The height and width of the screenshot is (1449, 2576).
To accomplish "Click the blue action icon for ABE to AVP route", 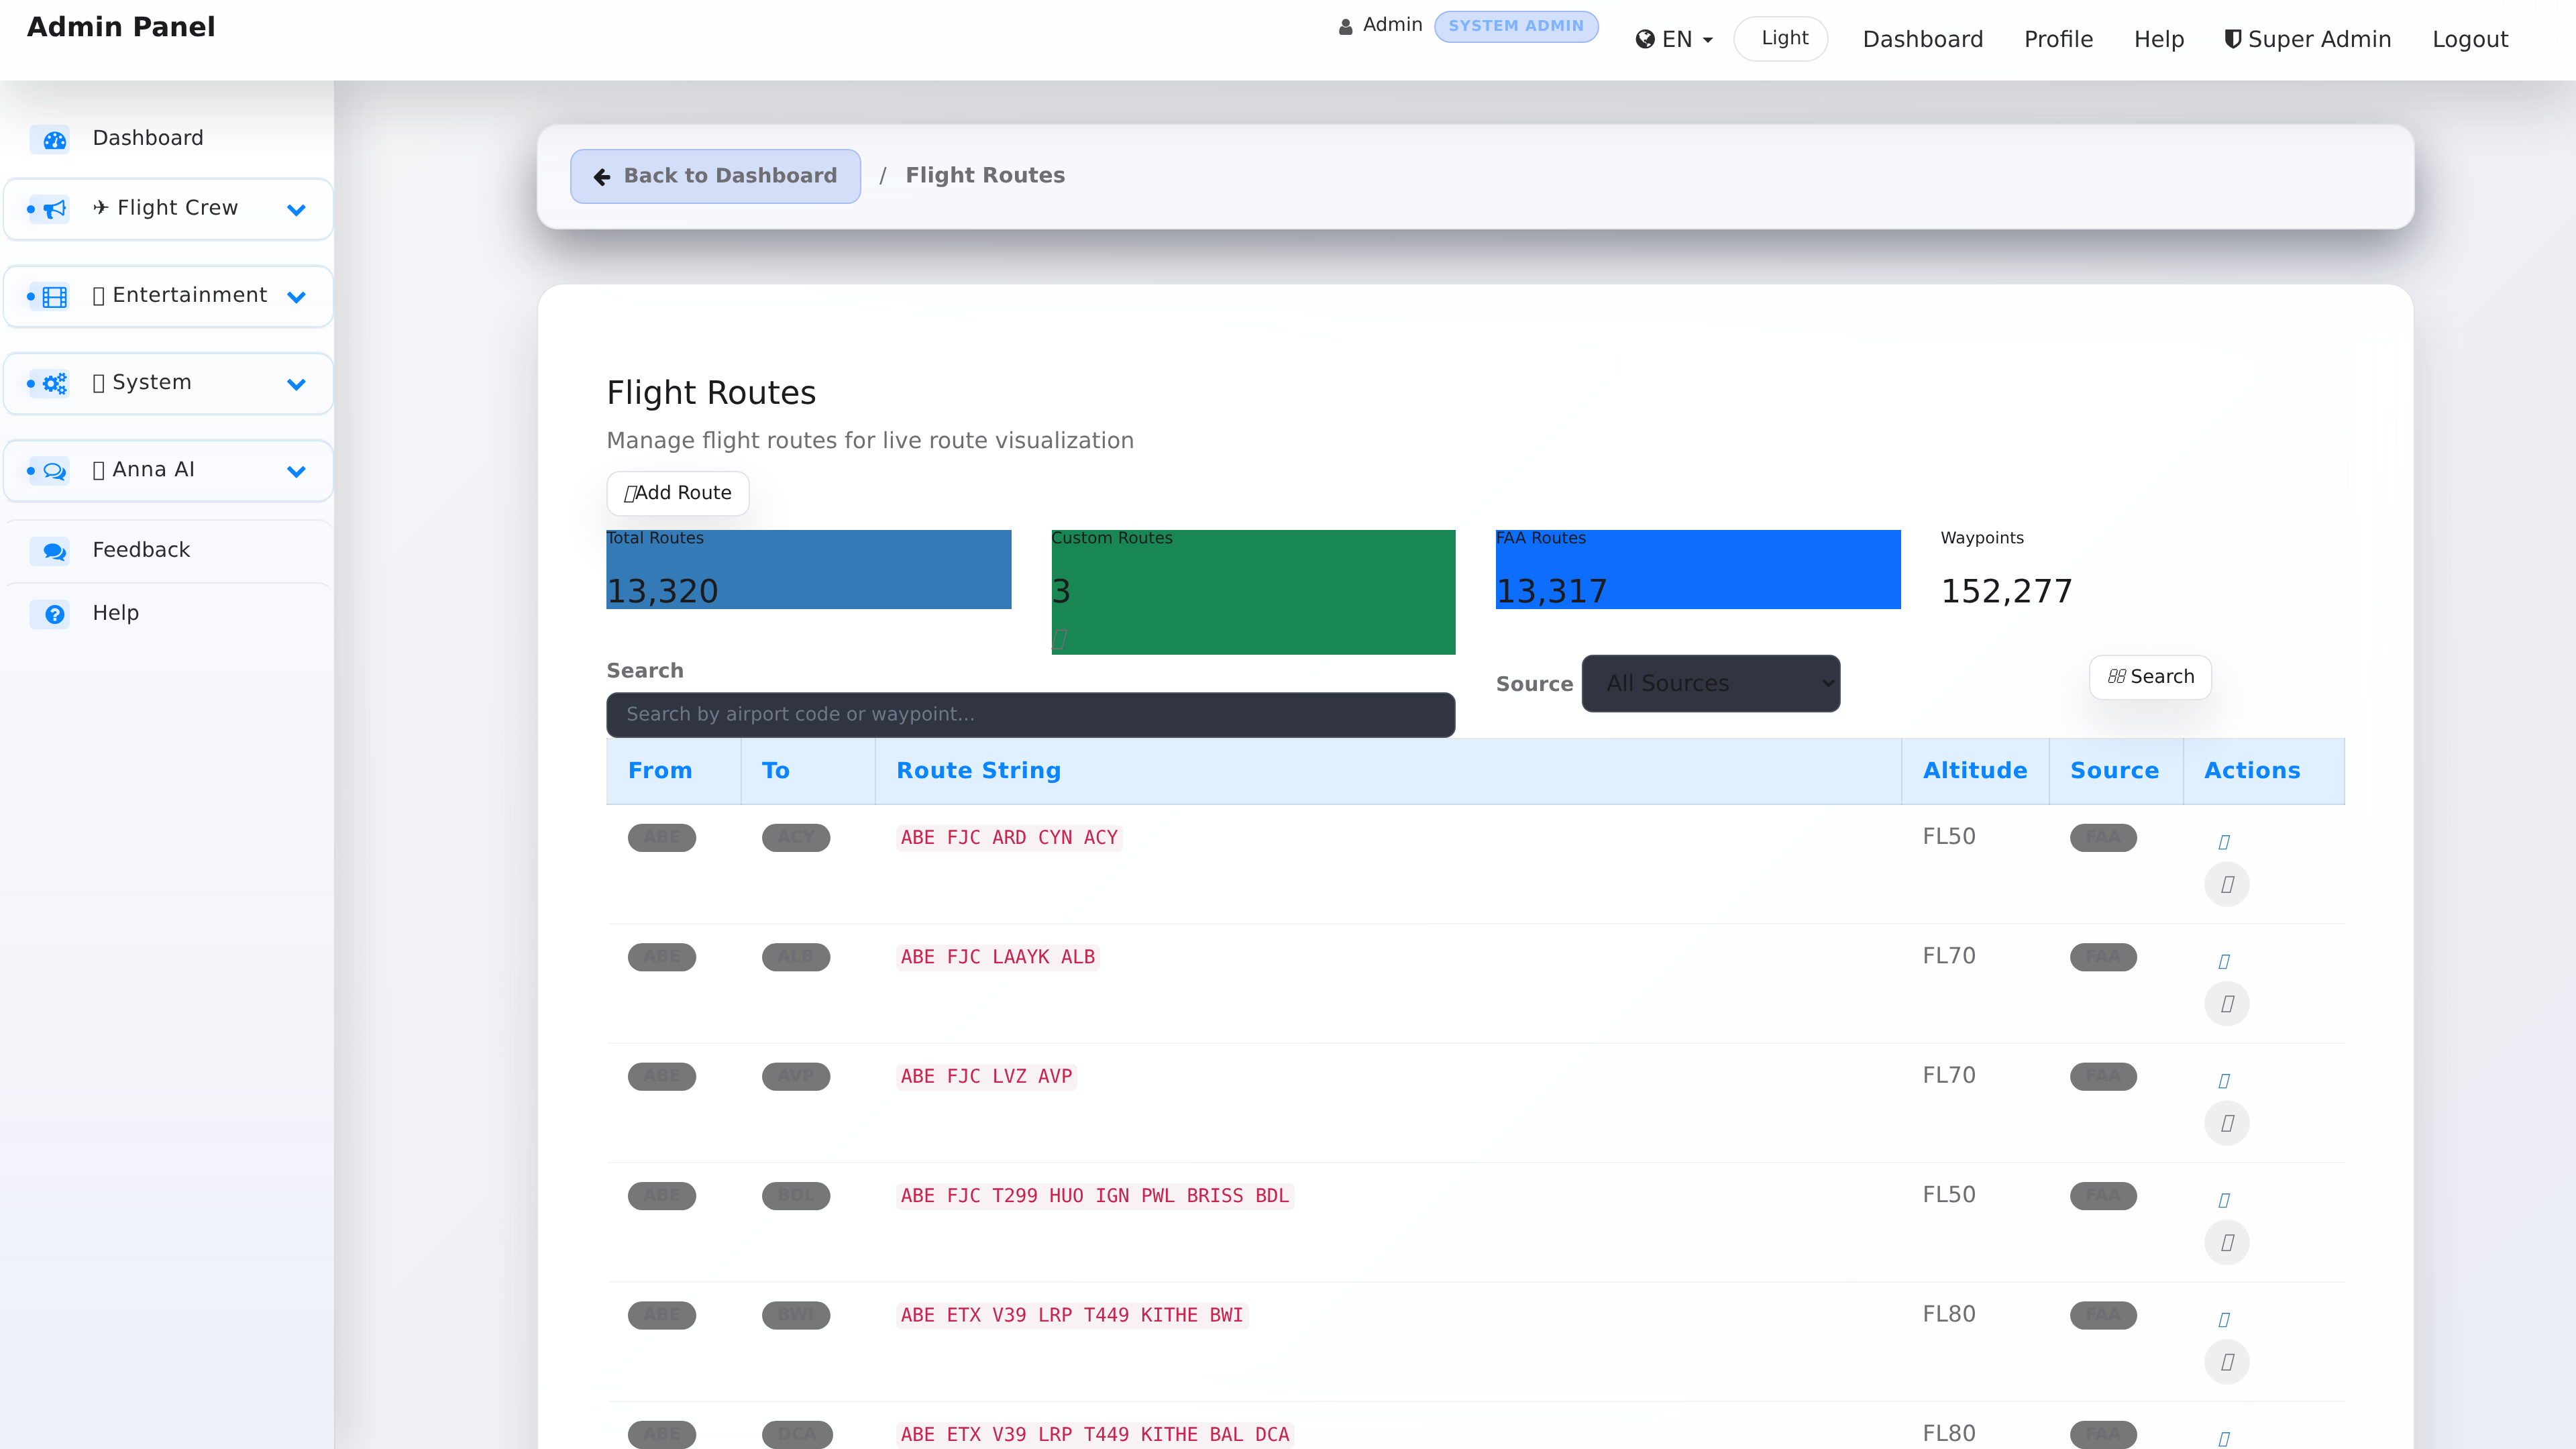I will coord(2224,1081).
